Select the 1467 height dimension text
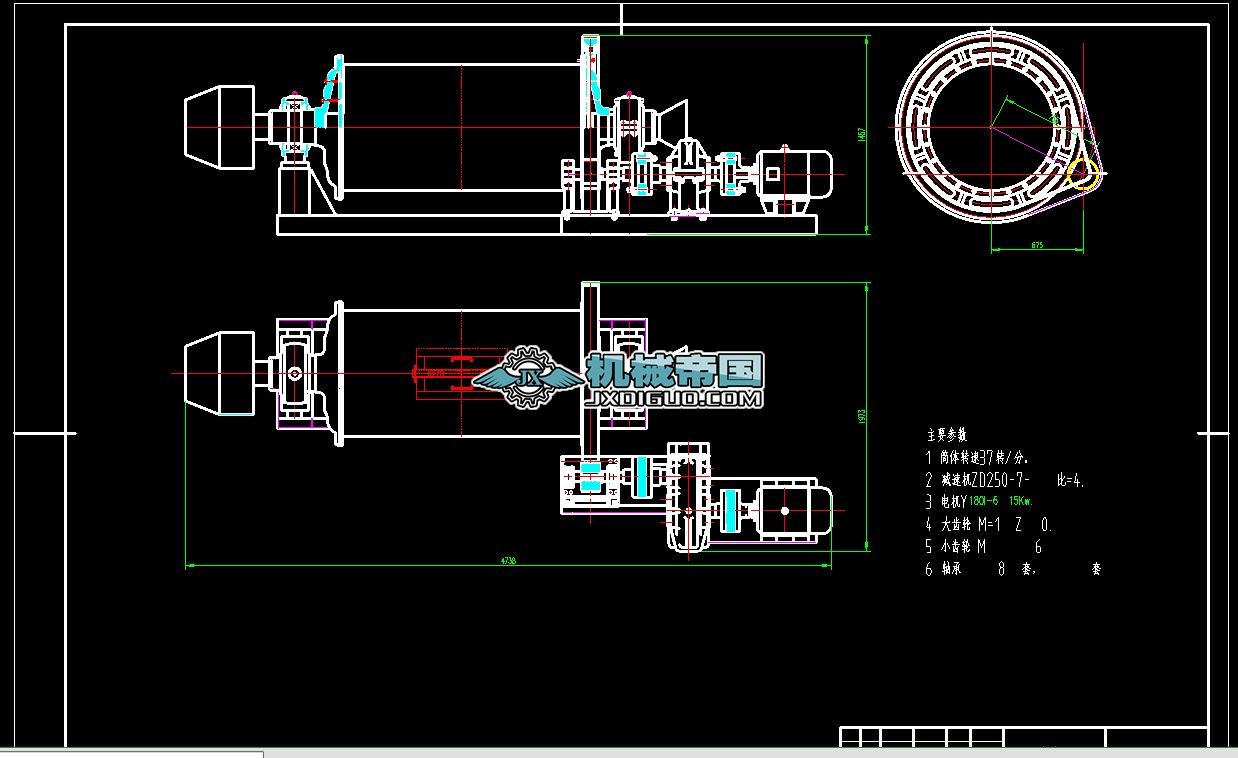Image resolution: width=1238 pixels, height=758 pixels. [x=861, y=134]
